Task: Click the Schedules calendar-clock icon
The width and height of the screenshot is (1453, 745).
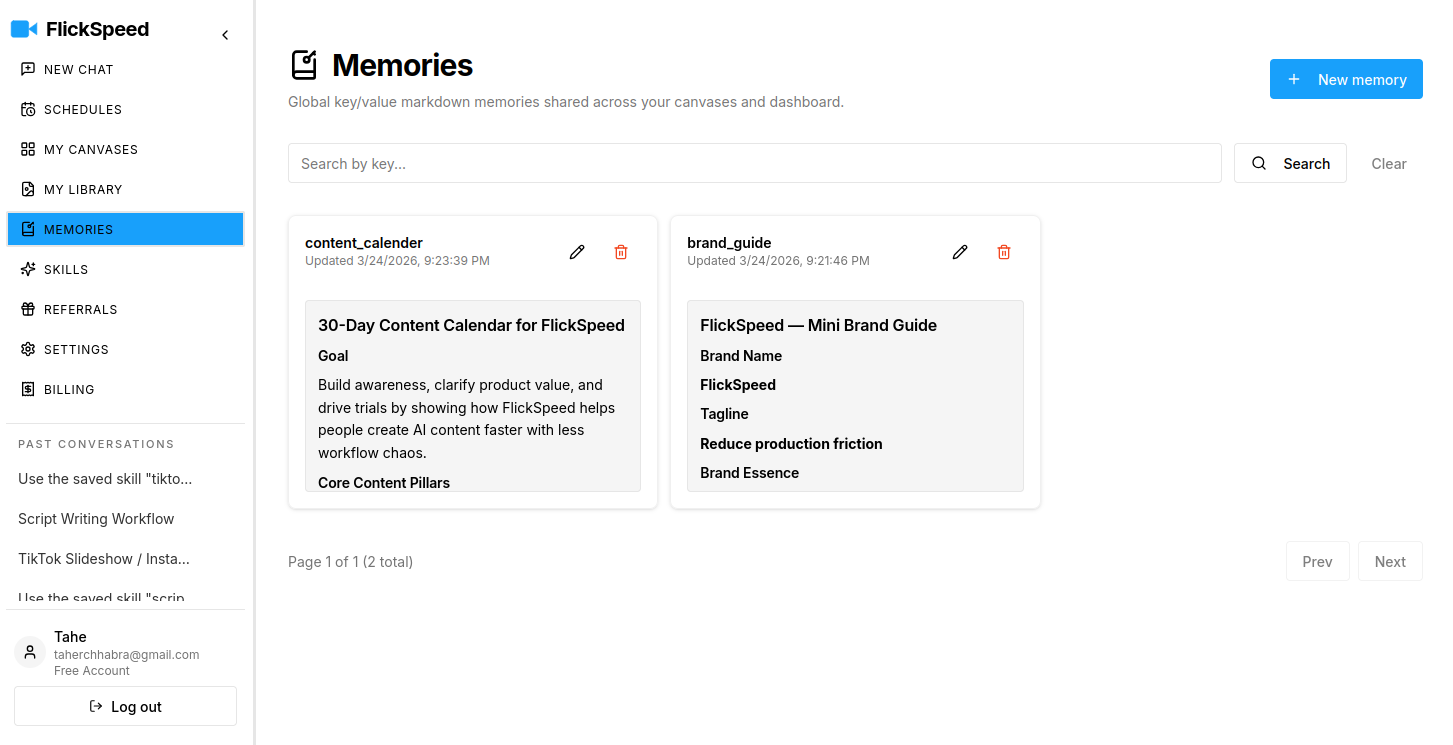Action: (28, 109)
